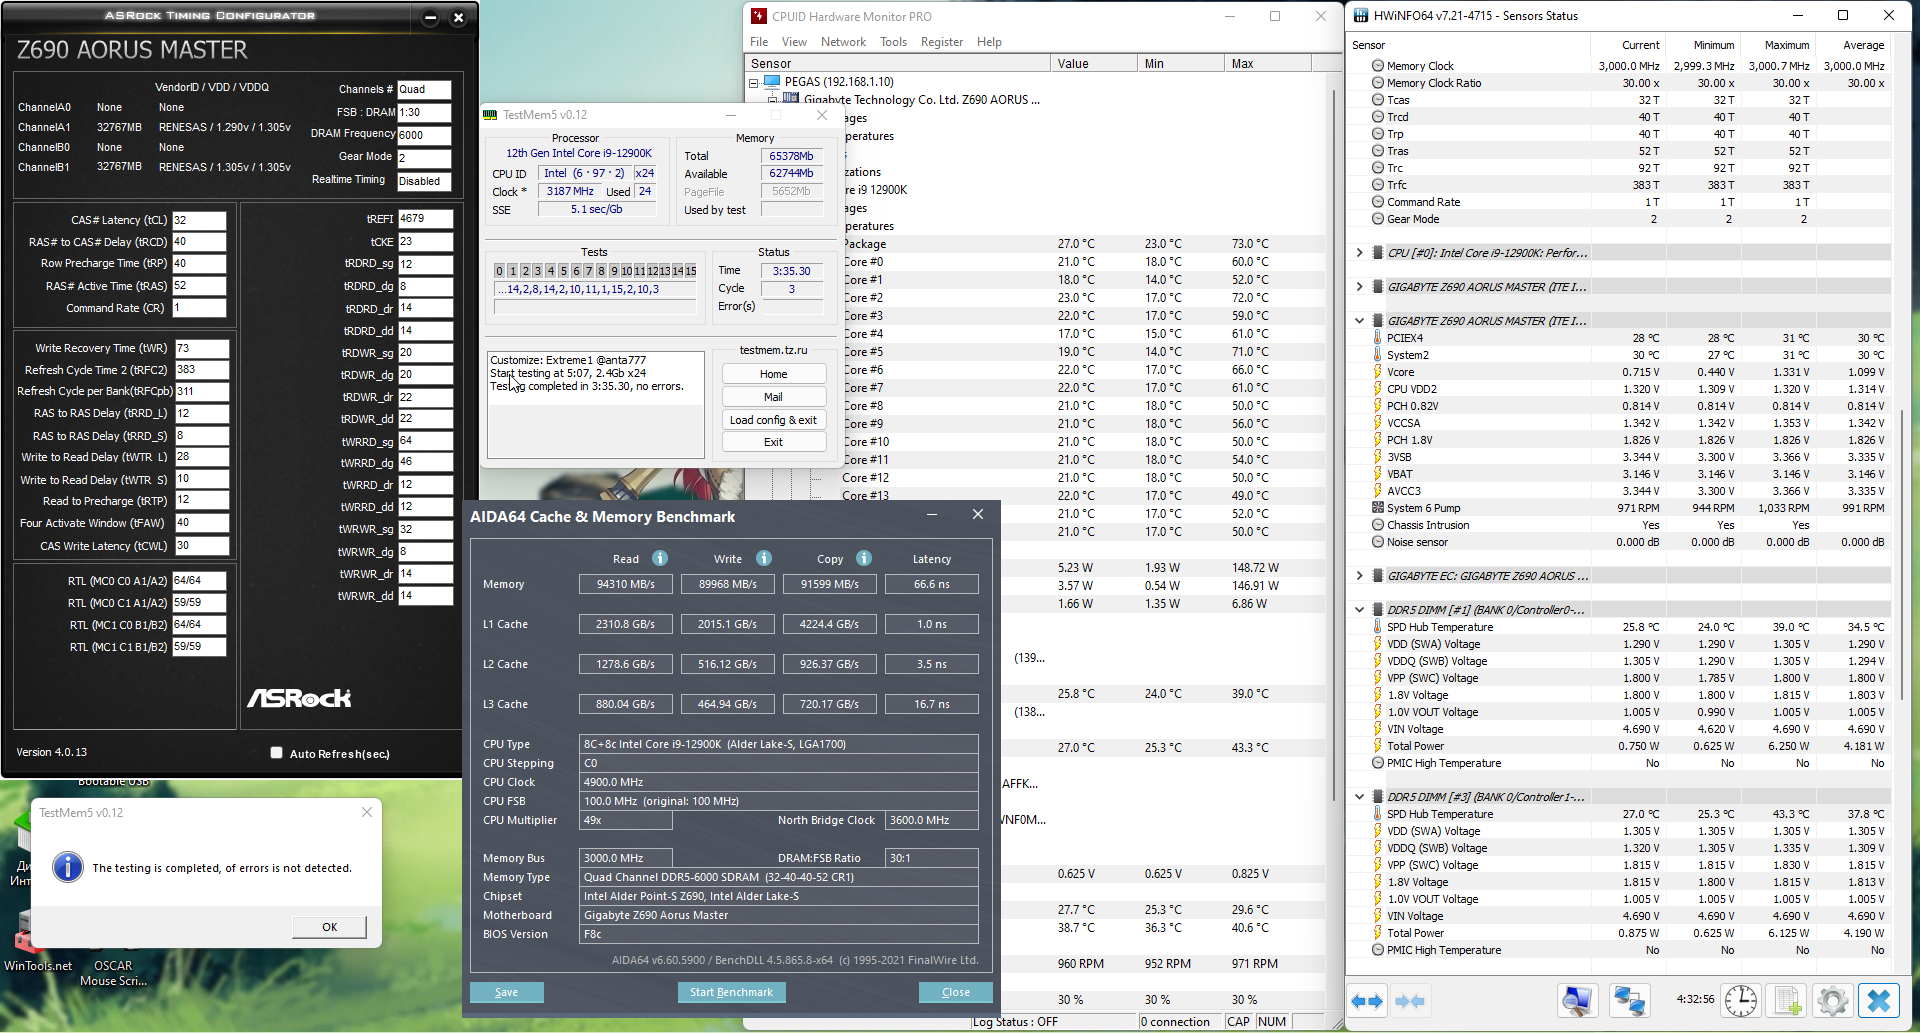Viewport: 1920px width, 1033px height.
Task: Click the tREFI value field
Action: point(425,219)
